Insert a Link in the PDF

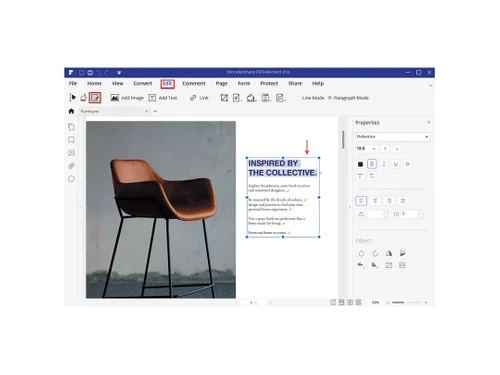[199, 98]
